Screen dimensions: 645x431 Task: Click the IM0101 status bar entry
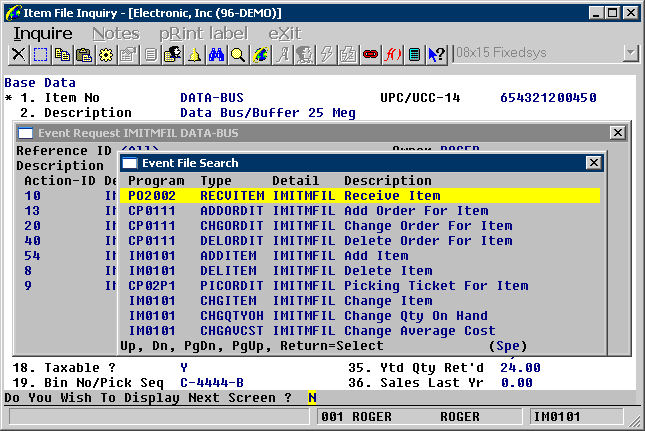pyautogui.click(x=576, y=417)
